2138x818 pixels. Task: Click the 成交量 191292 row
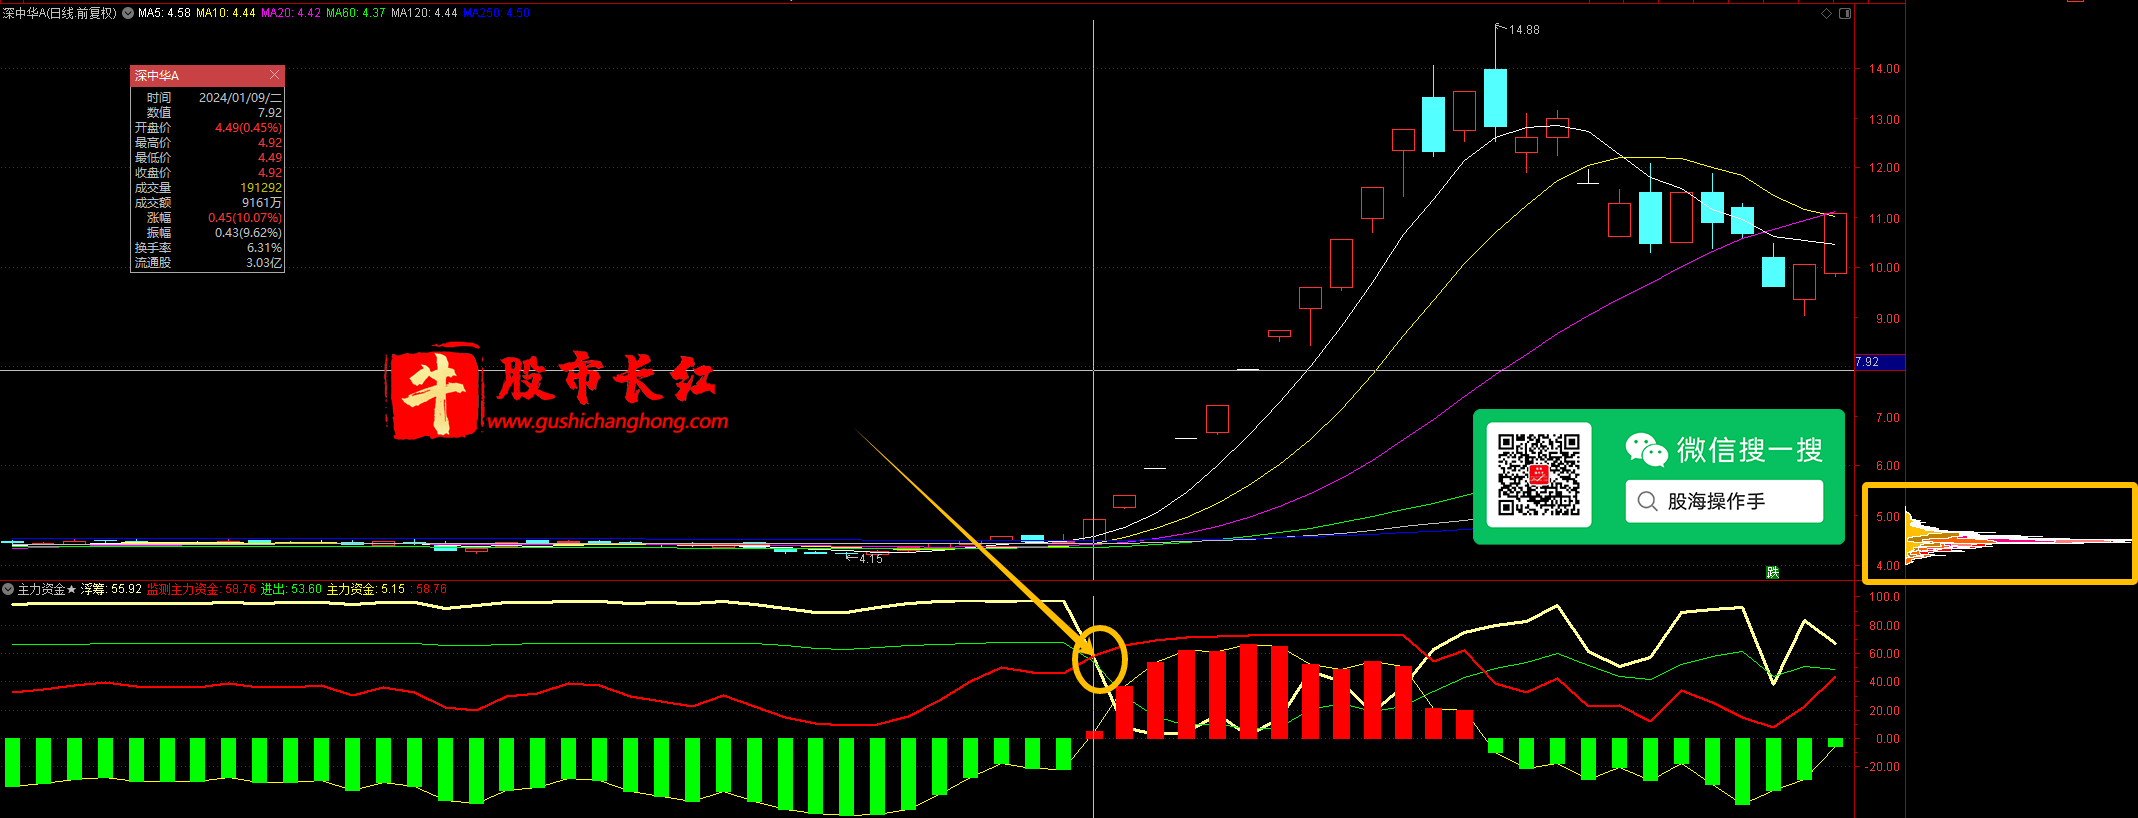pyautogui.click(x=208, y=188)
